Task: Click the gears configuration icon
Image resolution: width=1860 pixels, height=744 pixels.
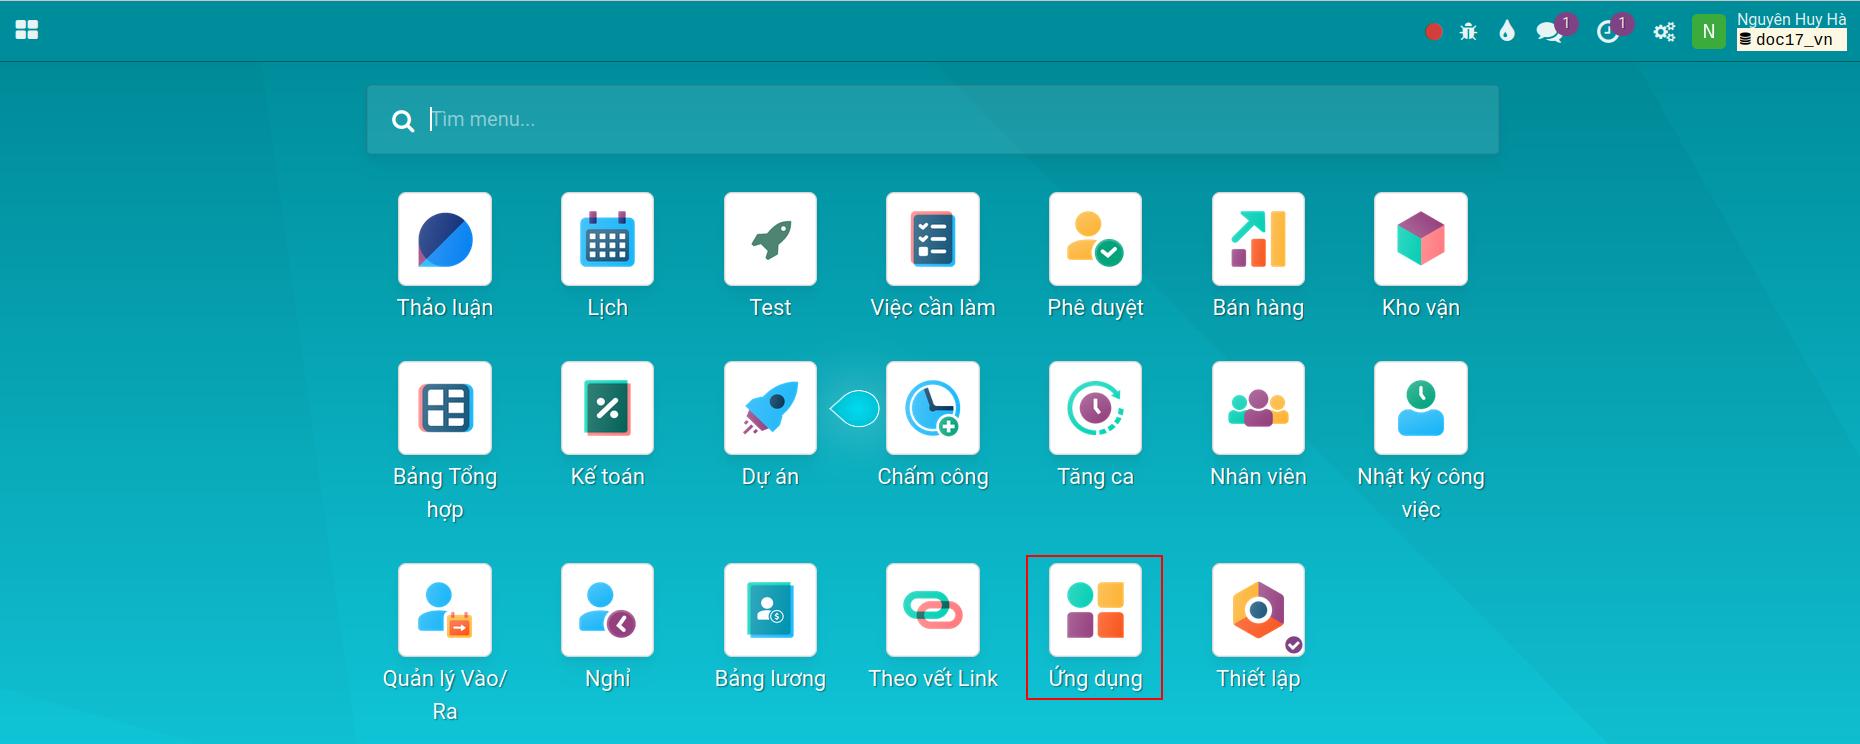Action: coord(1664,32)
